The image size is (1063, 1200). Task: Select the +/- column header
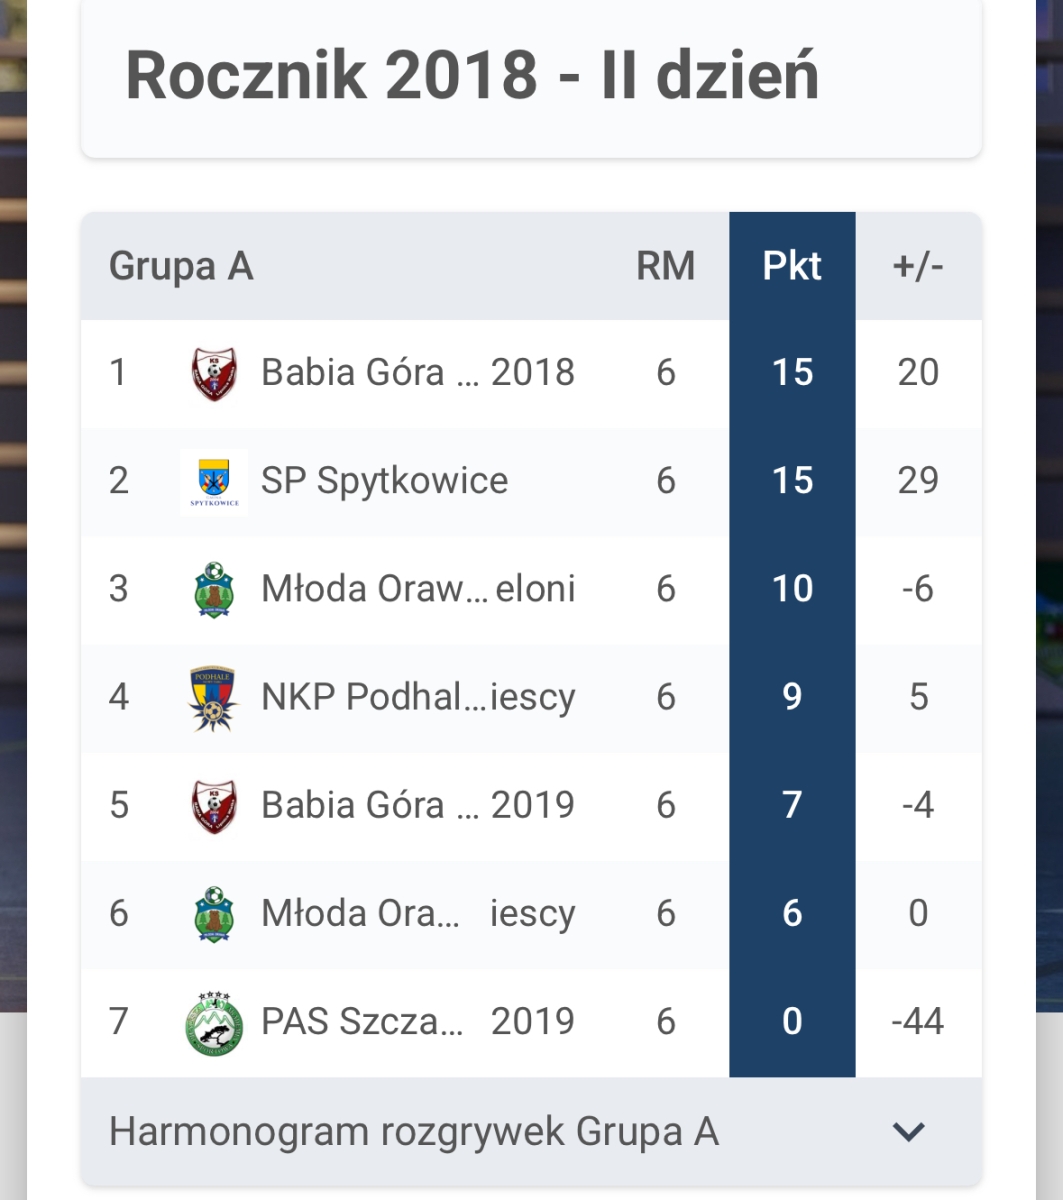pos(918,266)
